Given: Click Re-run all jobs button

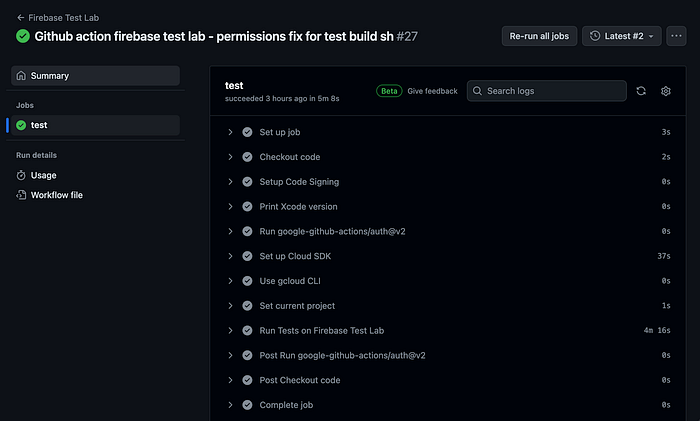Looking at the screenshot, I should click(539, 36).
